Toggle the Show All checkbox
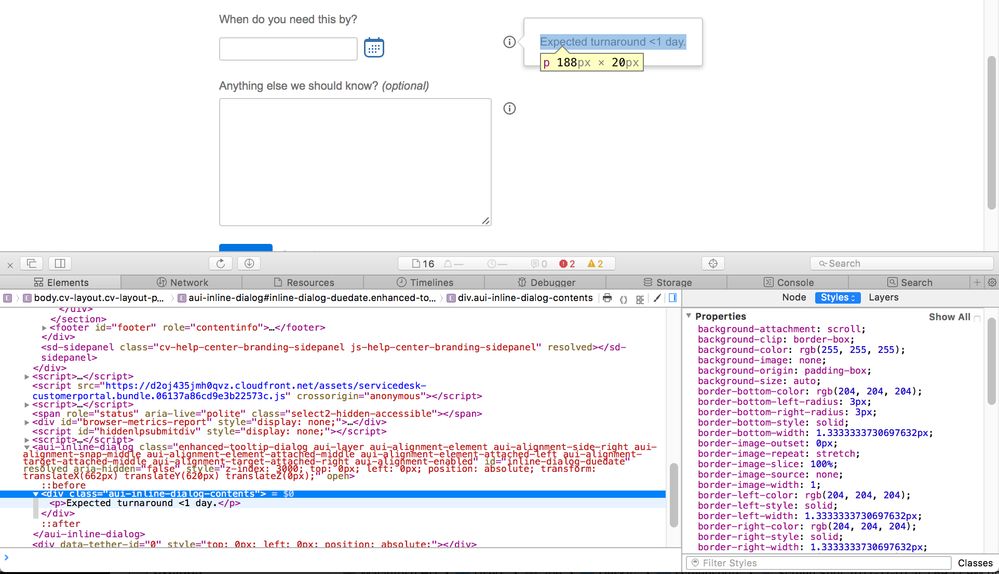This screenshot has width=999, height=574. tap(977, 318)
